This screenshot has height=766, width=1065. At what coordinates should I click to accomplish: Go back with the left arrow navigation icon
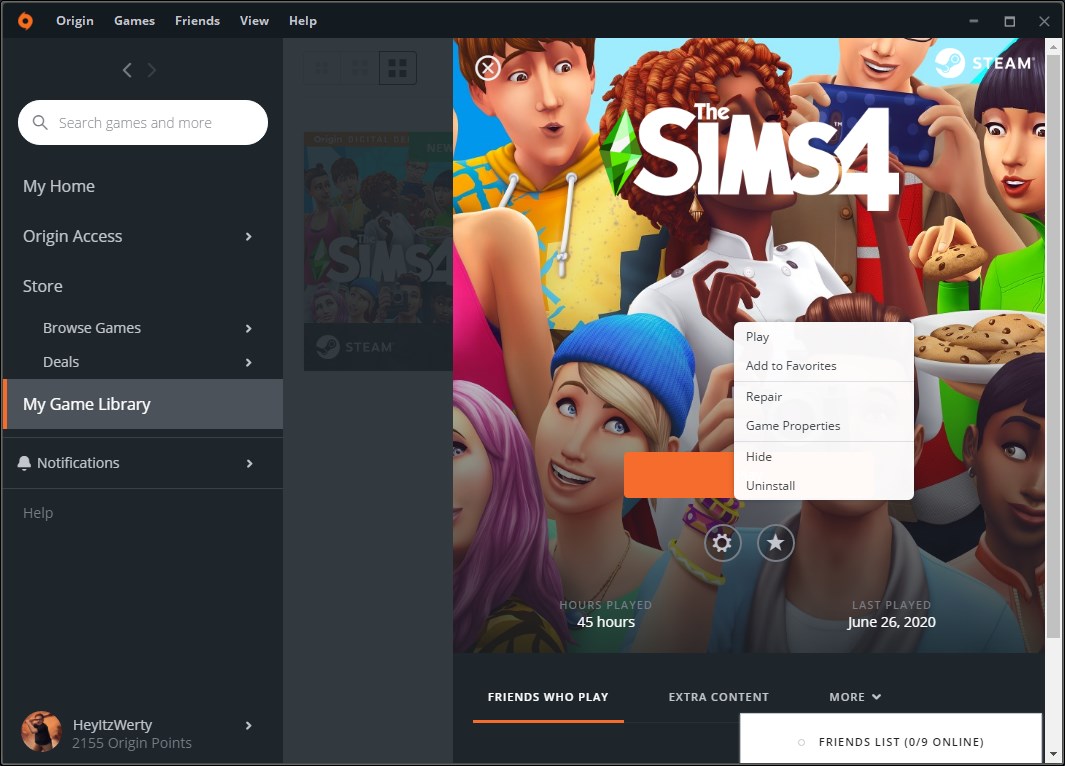(127, 70)
